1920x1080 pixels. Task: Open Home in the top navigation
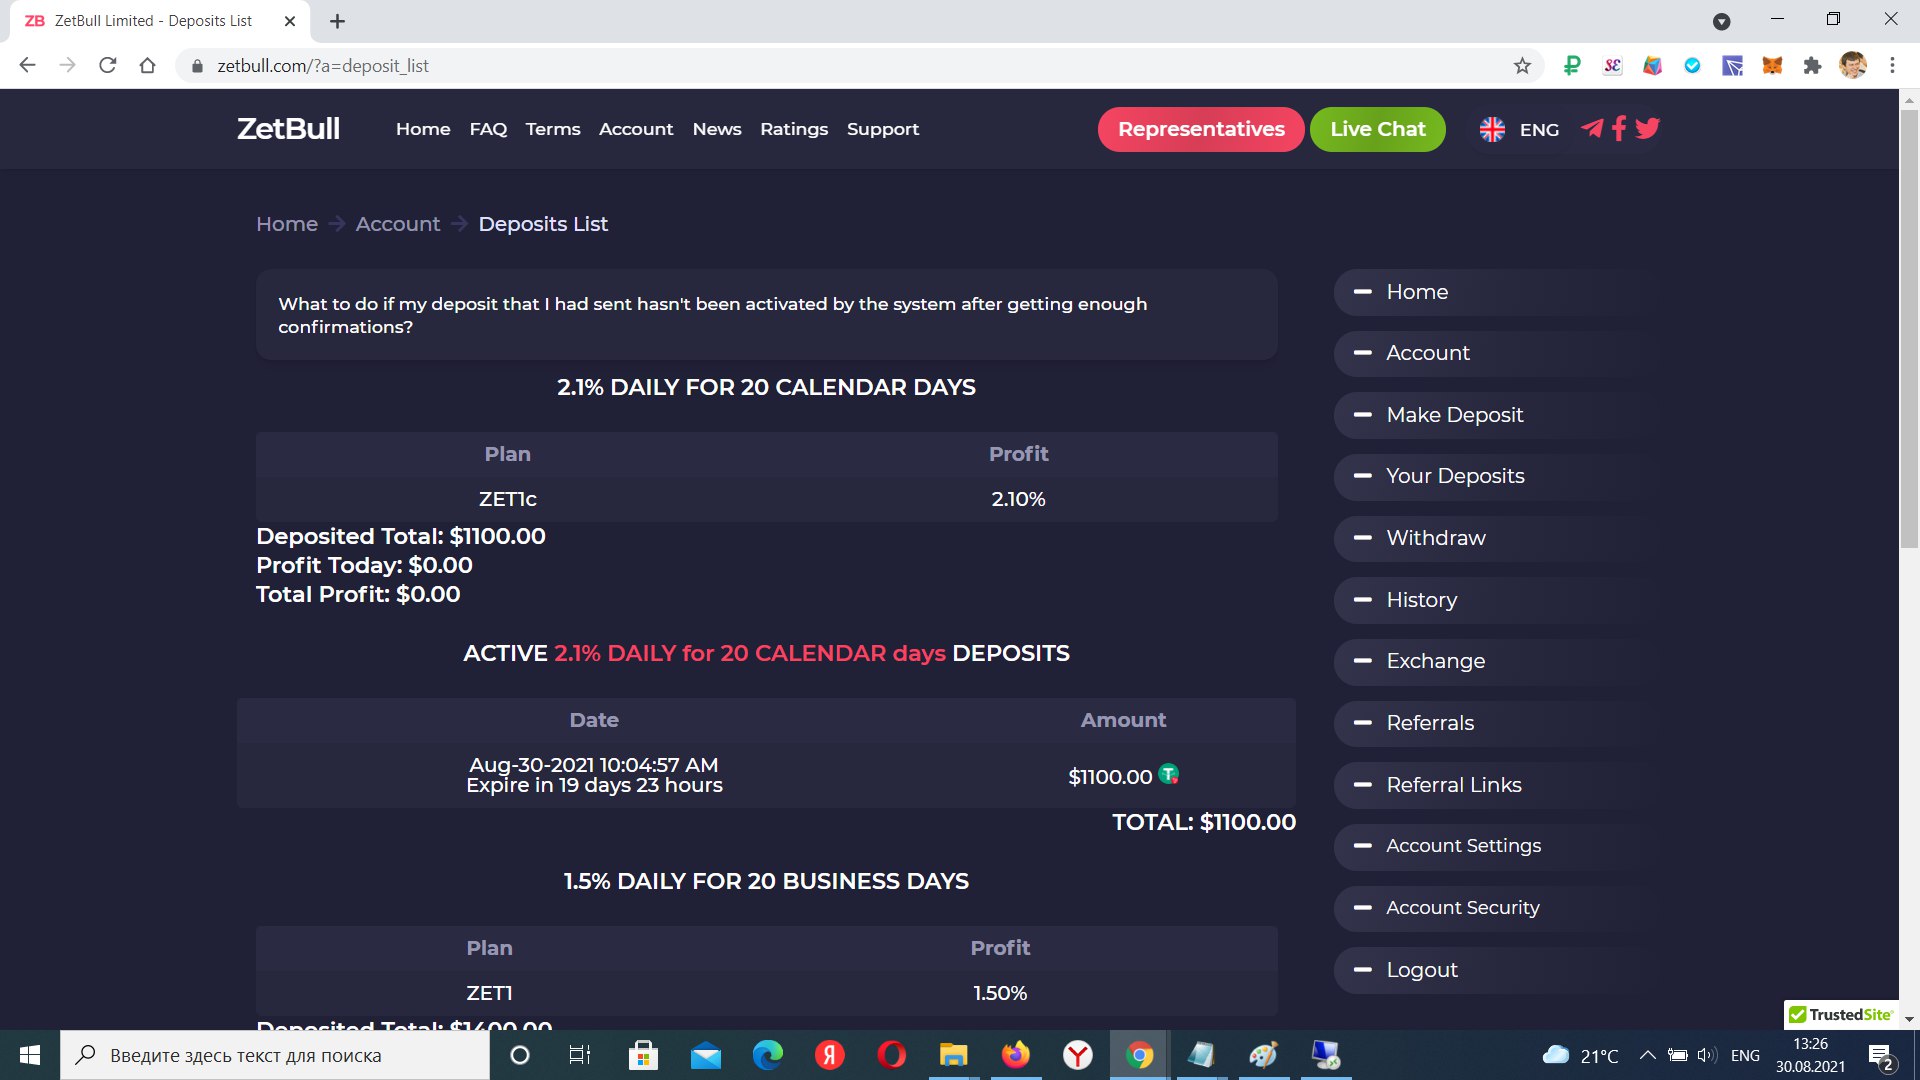coord(423,129)
